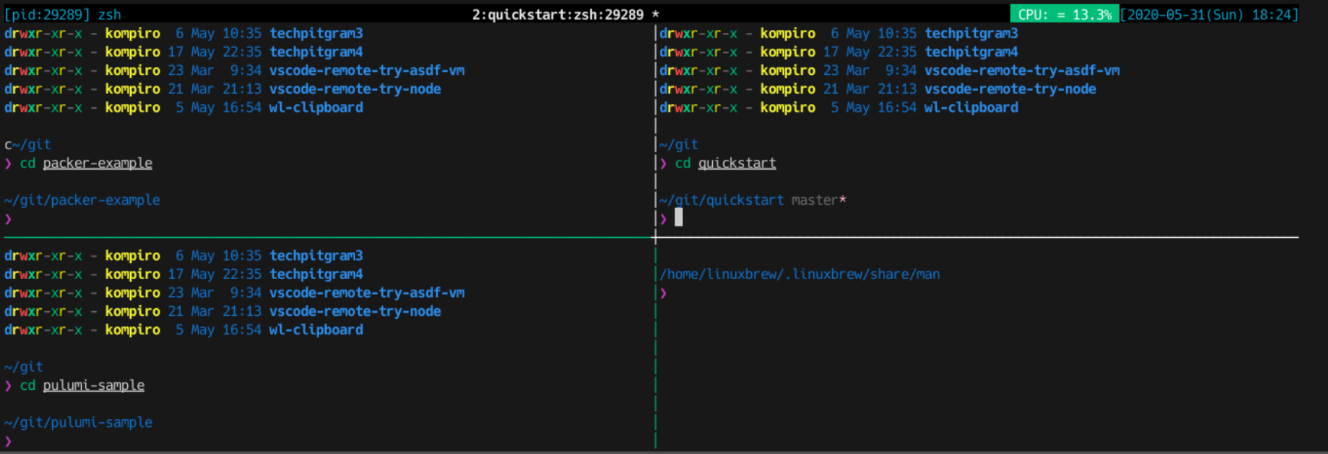Select techpitgram3 in the top-right pane
The width and height of the screenshot is (1328, 454).
[x=971, y=33]
